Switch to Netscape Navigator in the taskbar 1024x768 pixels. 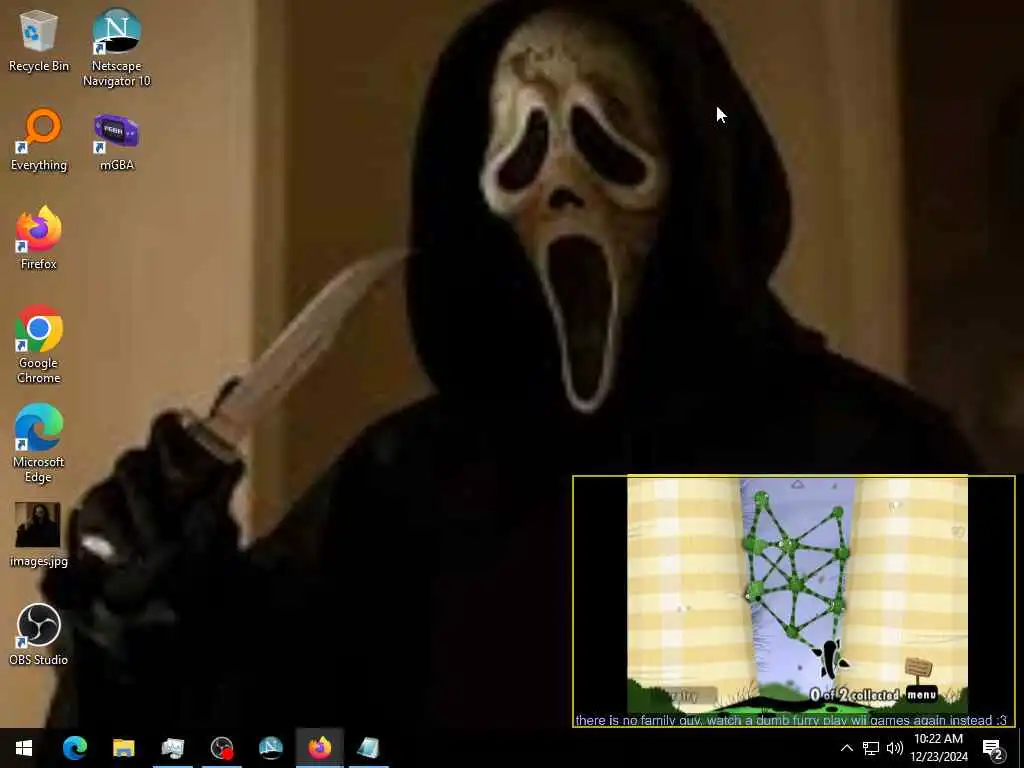click(270, 748)
